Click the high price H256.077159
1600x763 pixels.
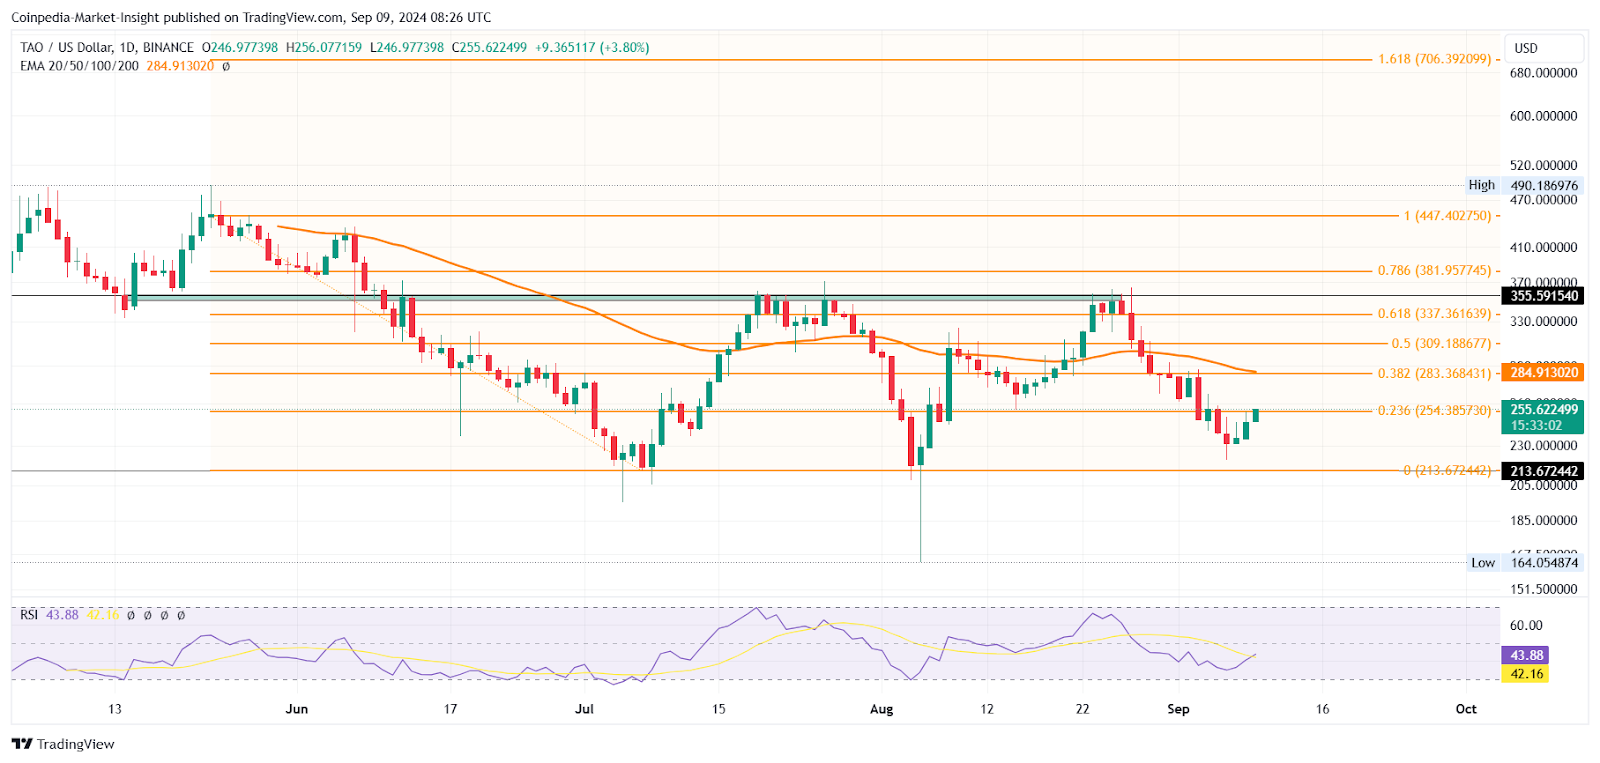(x=324, y=47)
